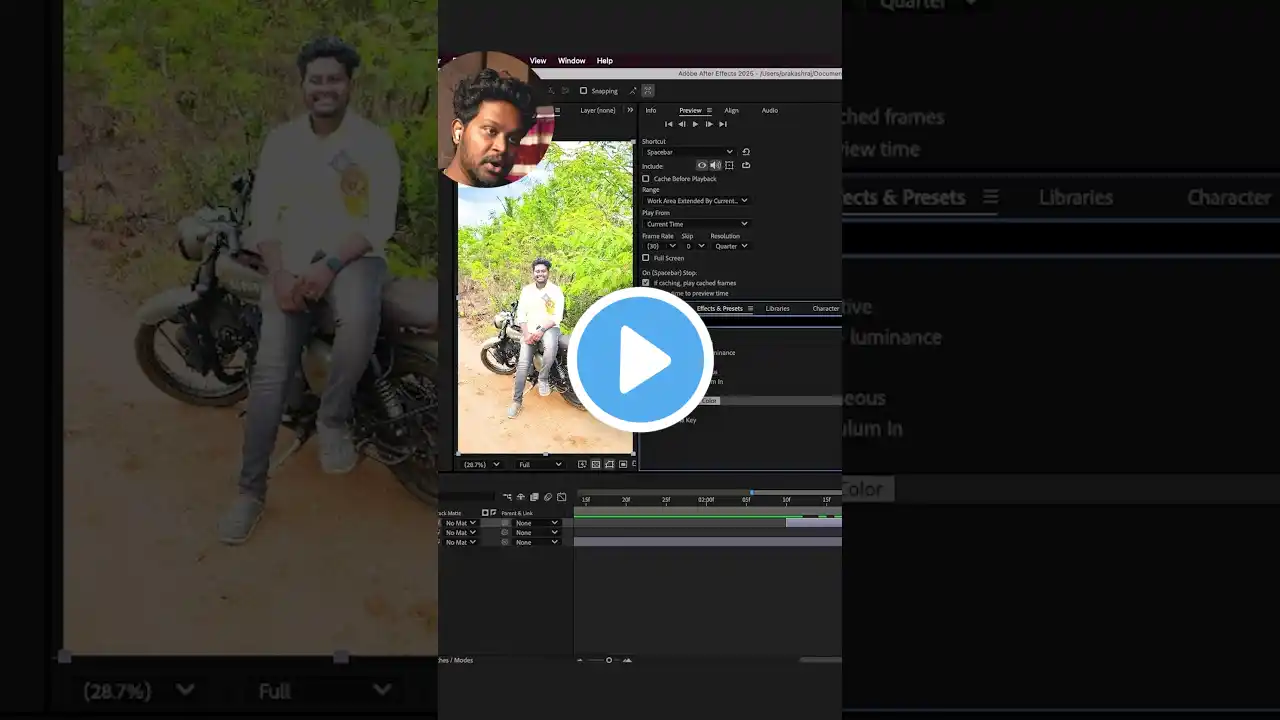Open the View menu
The width and height of the screenshot is (1280, 720).
click(538, 61)
